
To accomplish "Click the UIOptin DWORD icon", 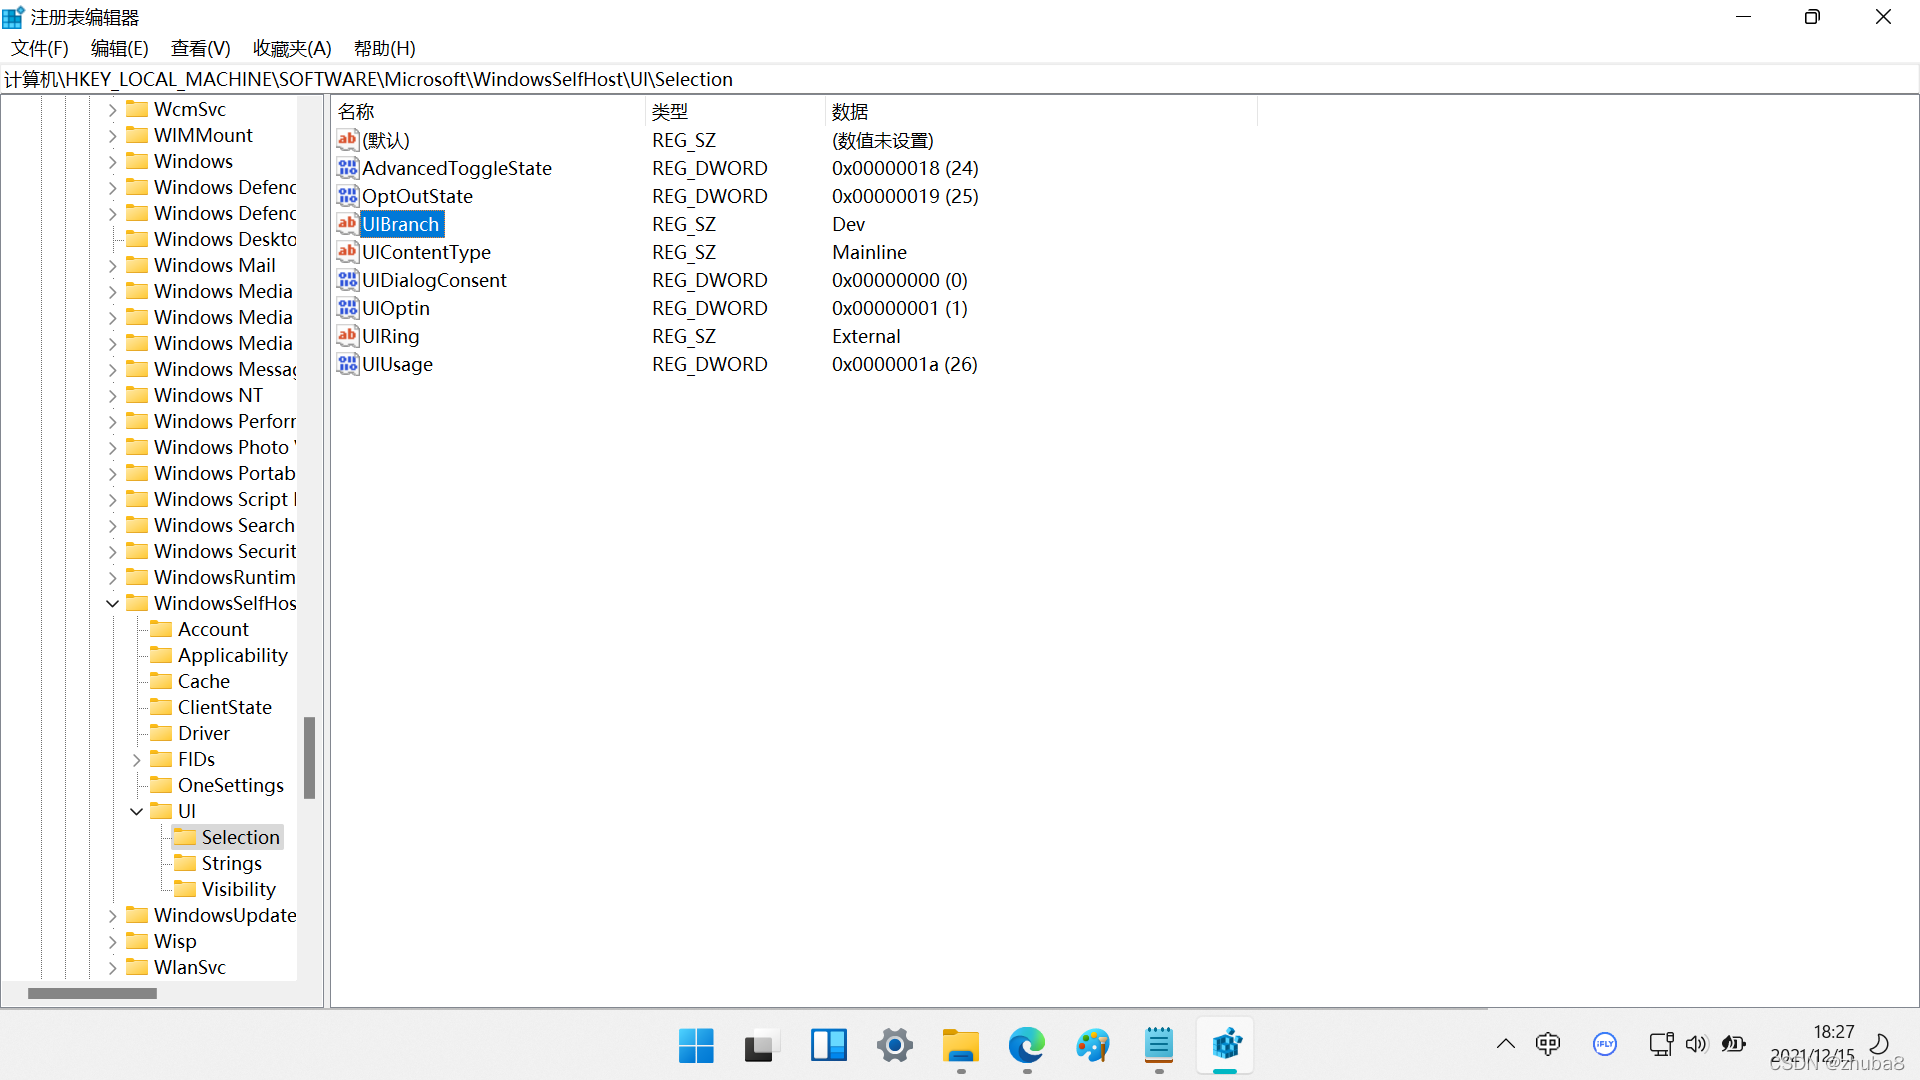I will click(347, 308).
